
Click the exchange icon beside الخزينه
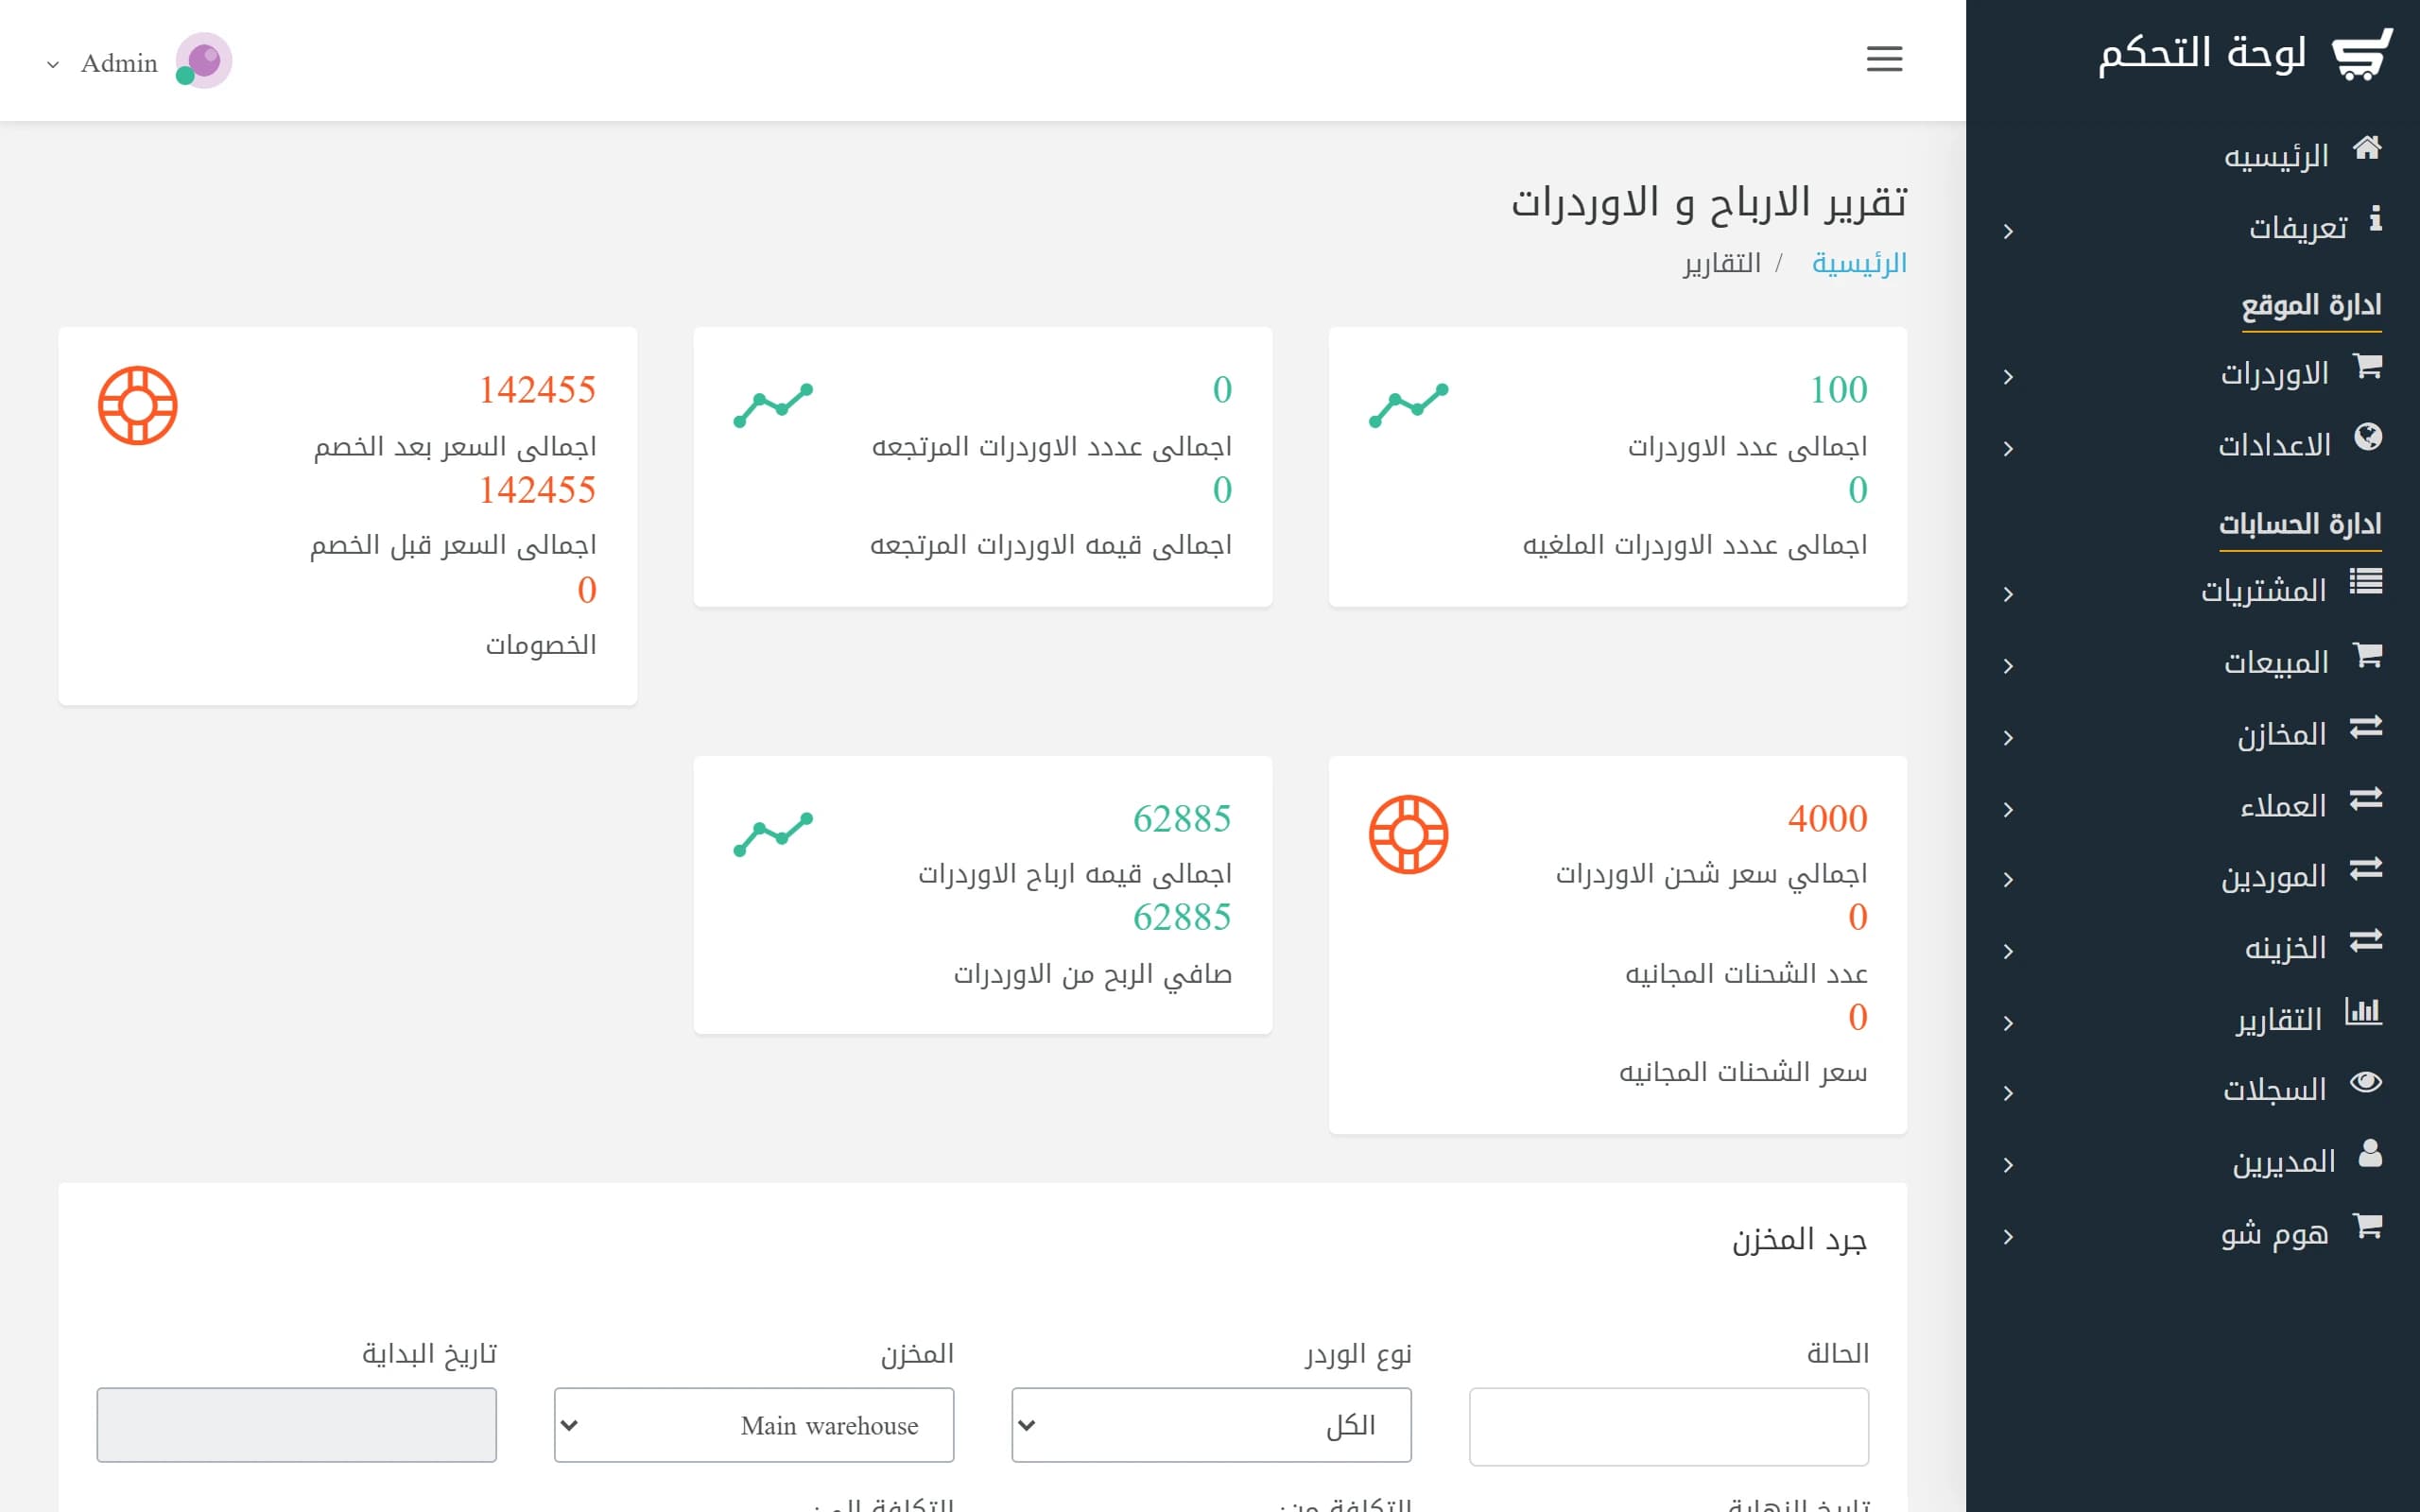click(x=2366, y=940)
